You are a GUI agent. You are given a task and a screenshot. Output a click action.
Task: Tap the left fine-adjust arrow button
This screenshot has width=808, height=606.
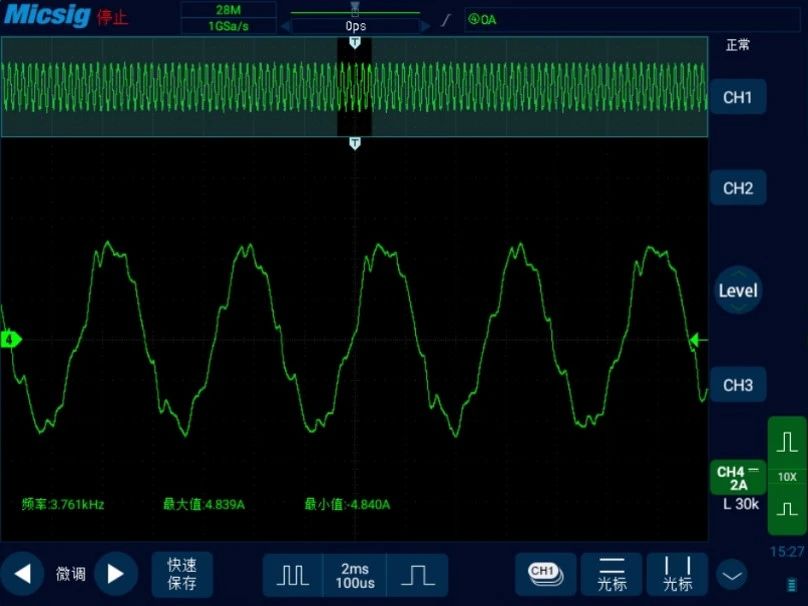[x=22, y=574]
